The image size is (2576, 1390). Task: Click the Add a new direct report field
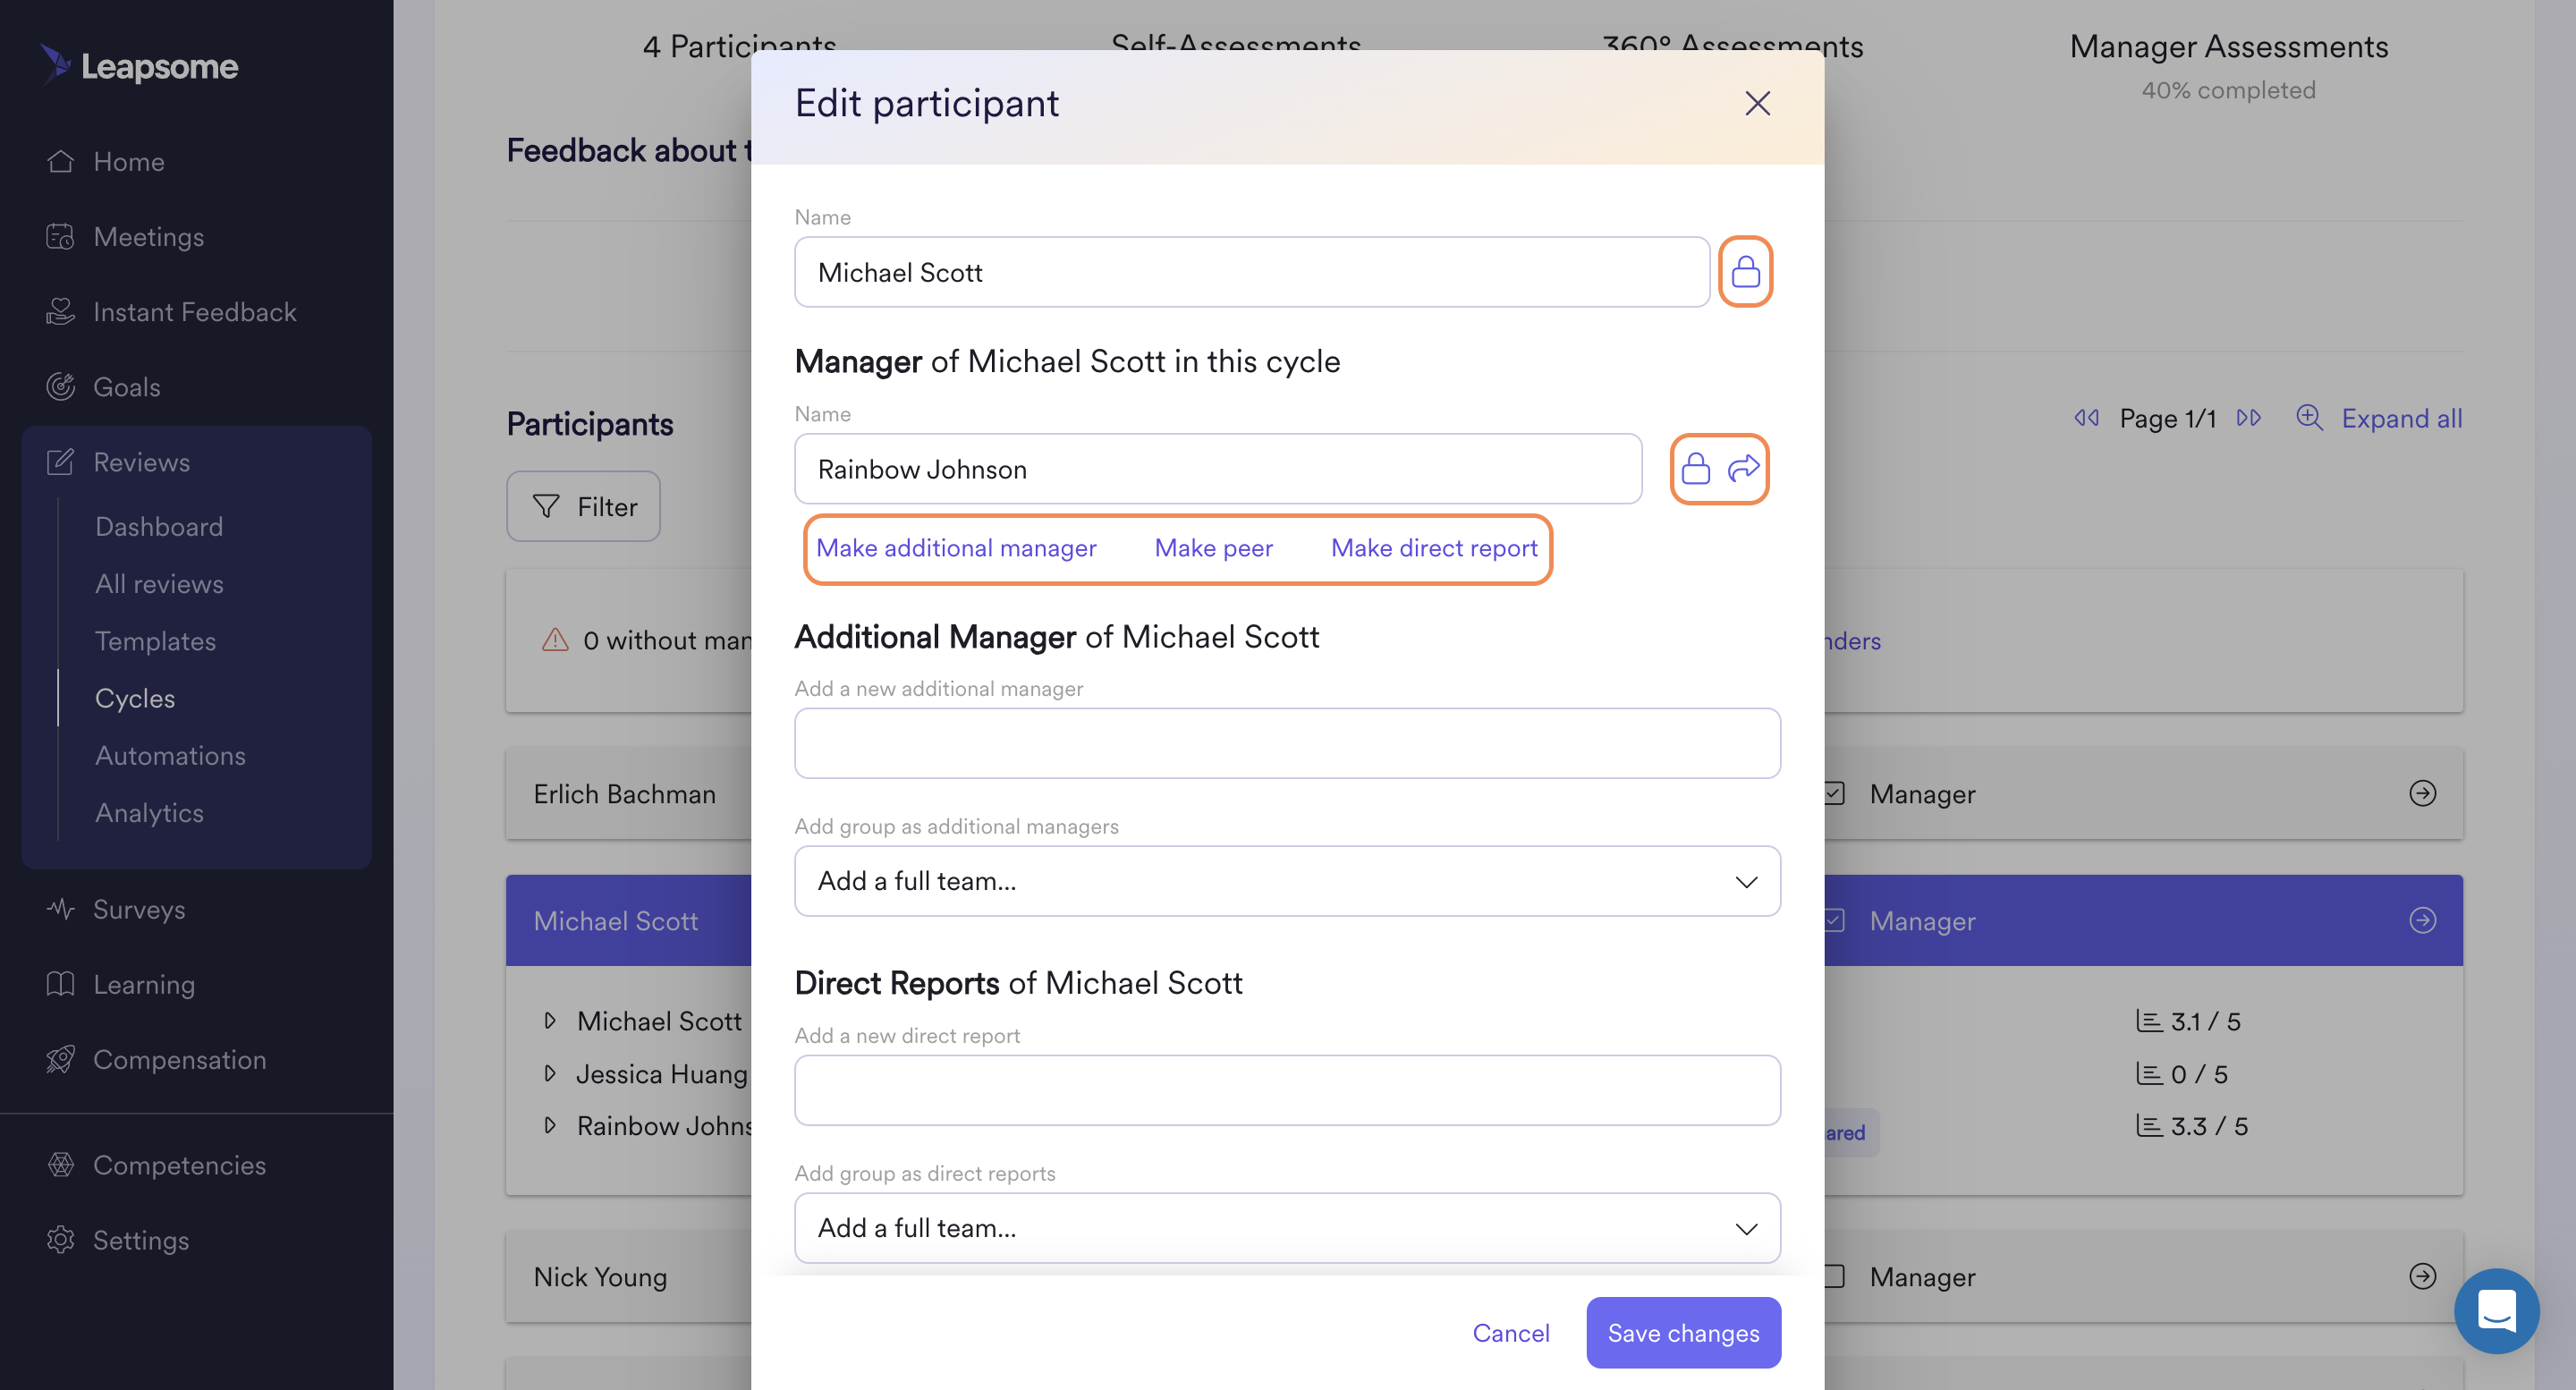point(1287,1090)
